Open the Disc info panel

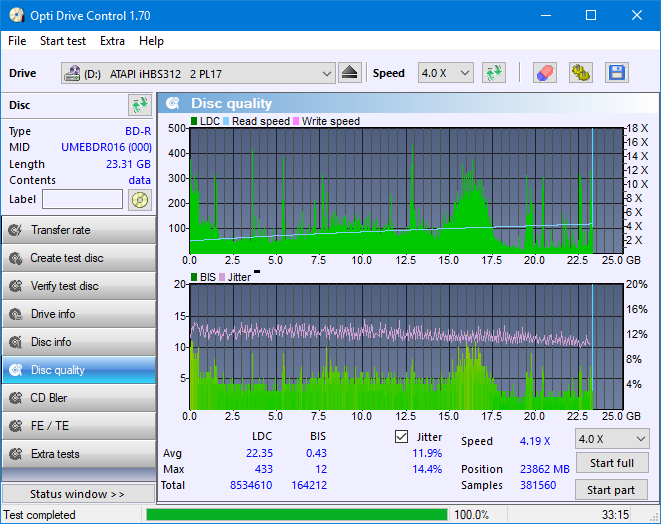click(x=79, y=342)
